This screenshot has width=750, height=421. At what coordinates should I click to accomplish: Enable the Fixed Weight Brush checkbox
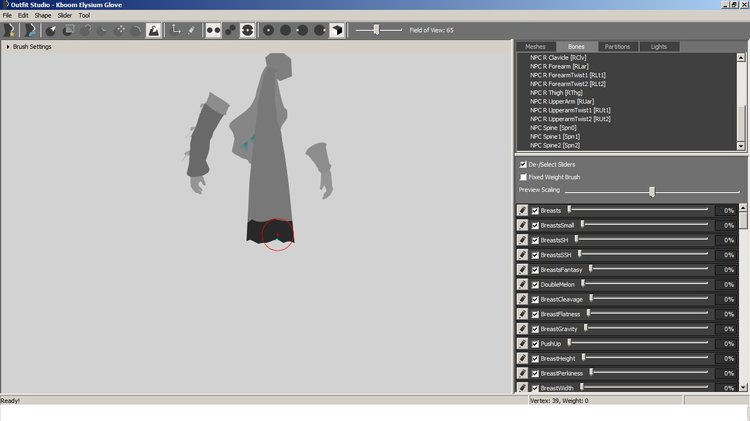[x=523, y=177]
